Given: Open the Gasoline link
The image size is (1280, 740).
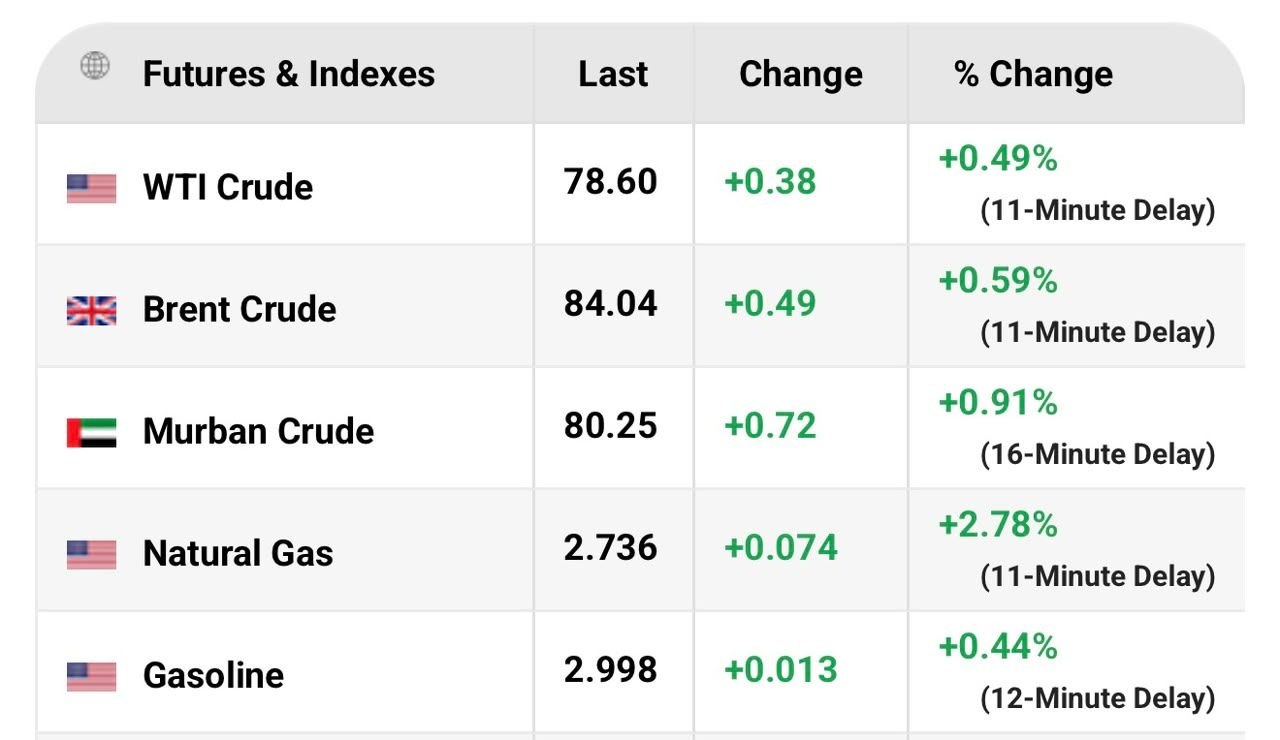Looking at the screenshot, I should click(x=213, y=675).
